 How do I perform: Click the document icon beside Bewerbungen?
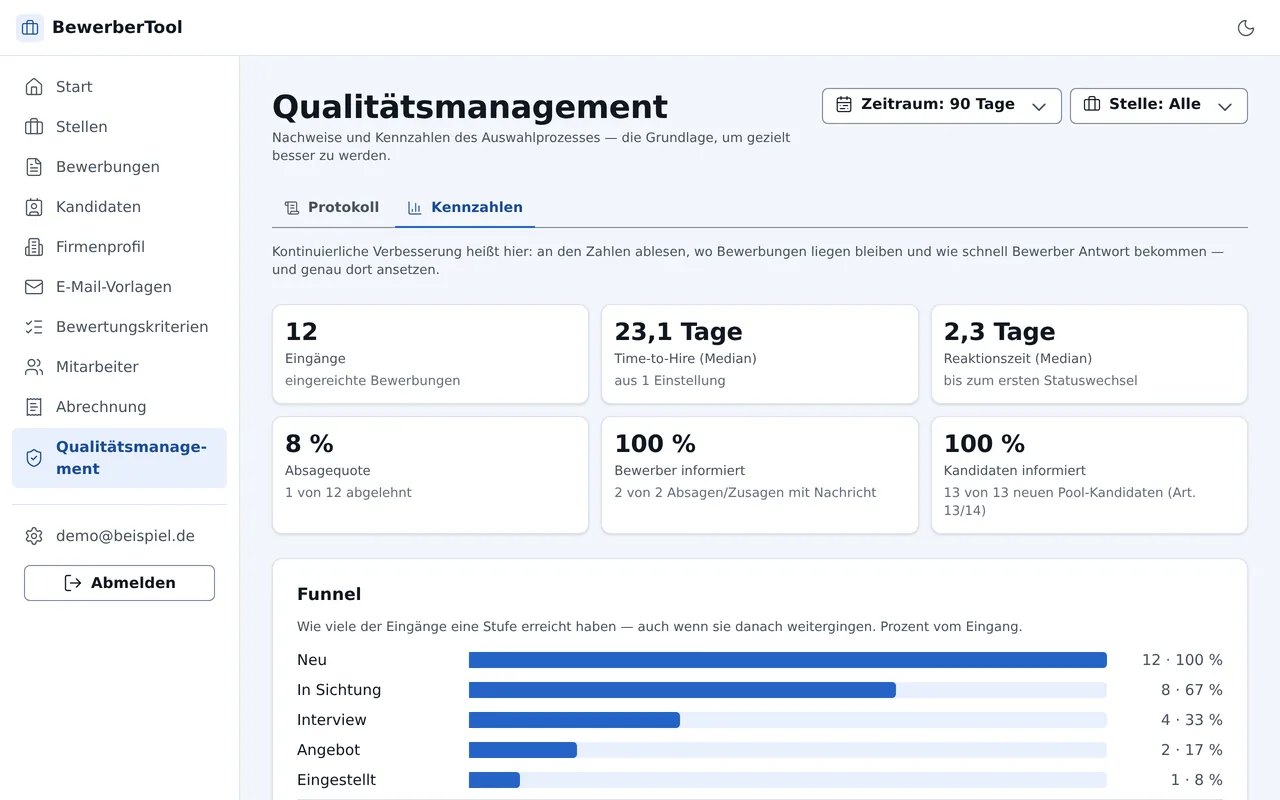34,167
